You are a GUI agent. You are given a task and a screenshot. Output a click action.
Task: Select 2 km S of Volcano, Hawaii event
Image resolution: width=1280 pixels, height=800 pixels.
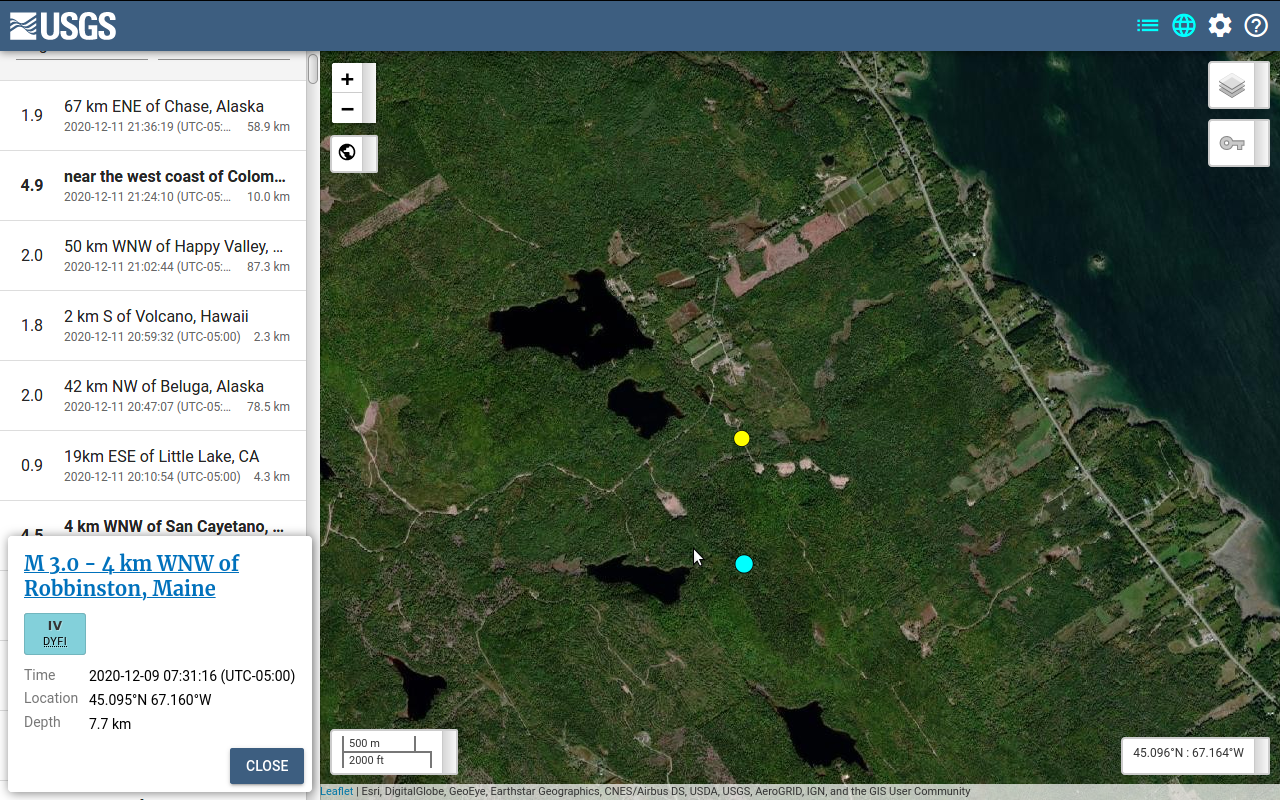tap(153, 326)
